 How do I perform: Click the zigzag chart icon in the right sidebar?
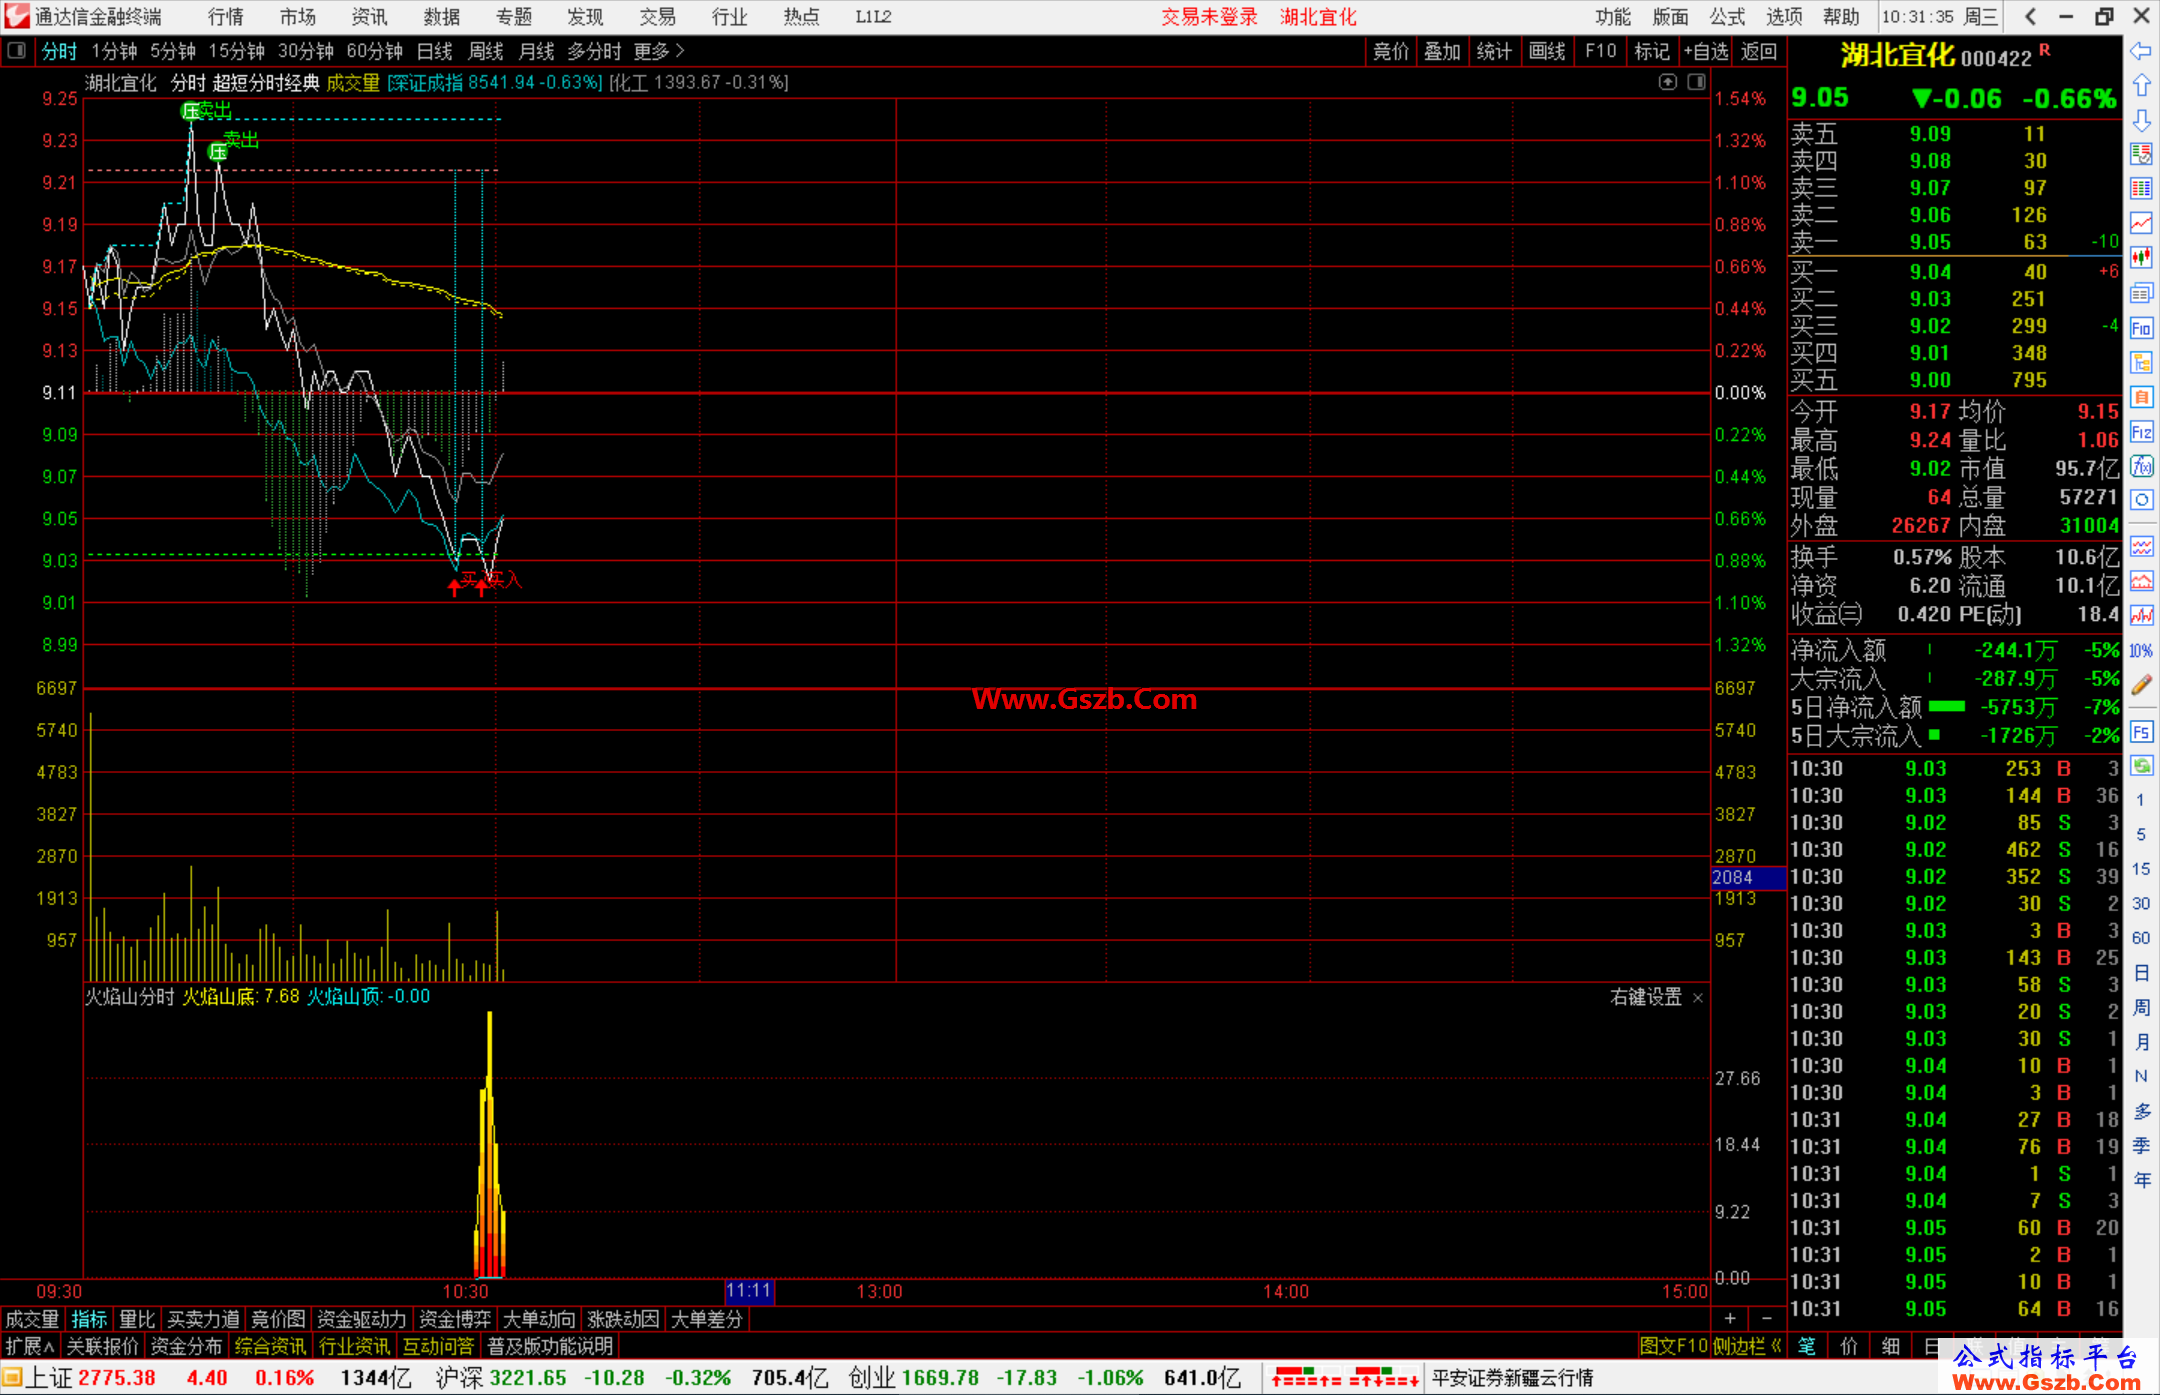pyautogui.click(x=2141, y=616)
